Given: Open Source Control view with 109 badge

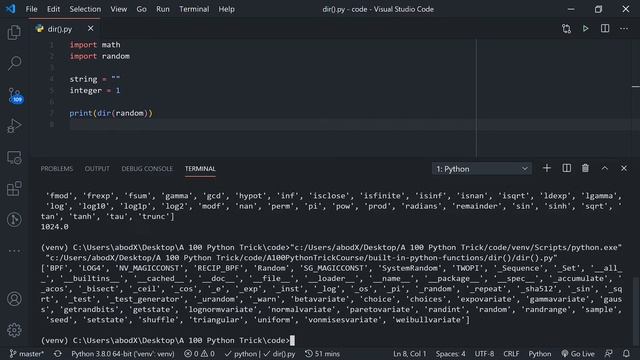Looking at the screenshot, I should coord(15,95).
